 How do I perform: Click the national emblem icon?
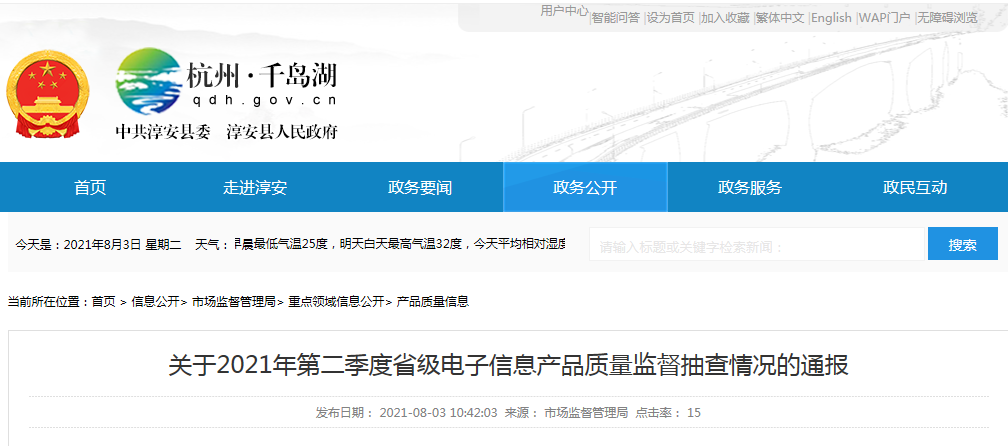tap(45, 98)
